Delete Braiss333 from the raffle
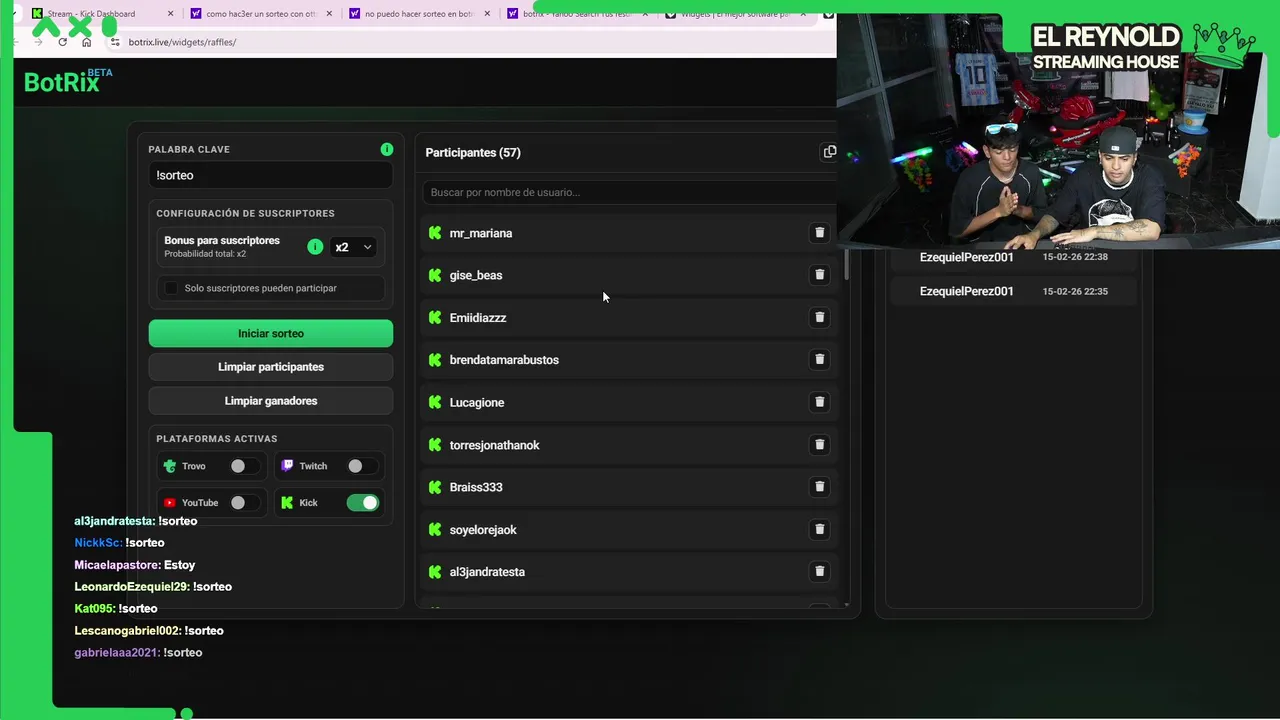This screenshot has width=1280, height=720. [x=819, y=487]
